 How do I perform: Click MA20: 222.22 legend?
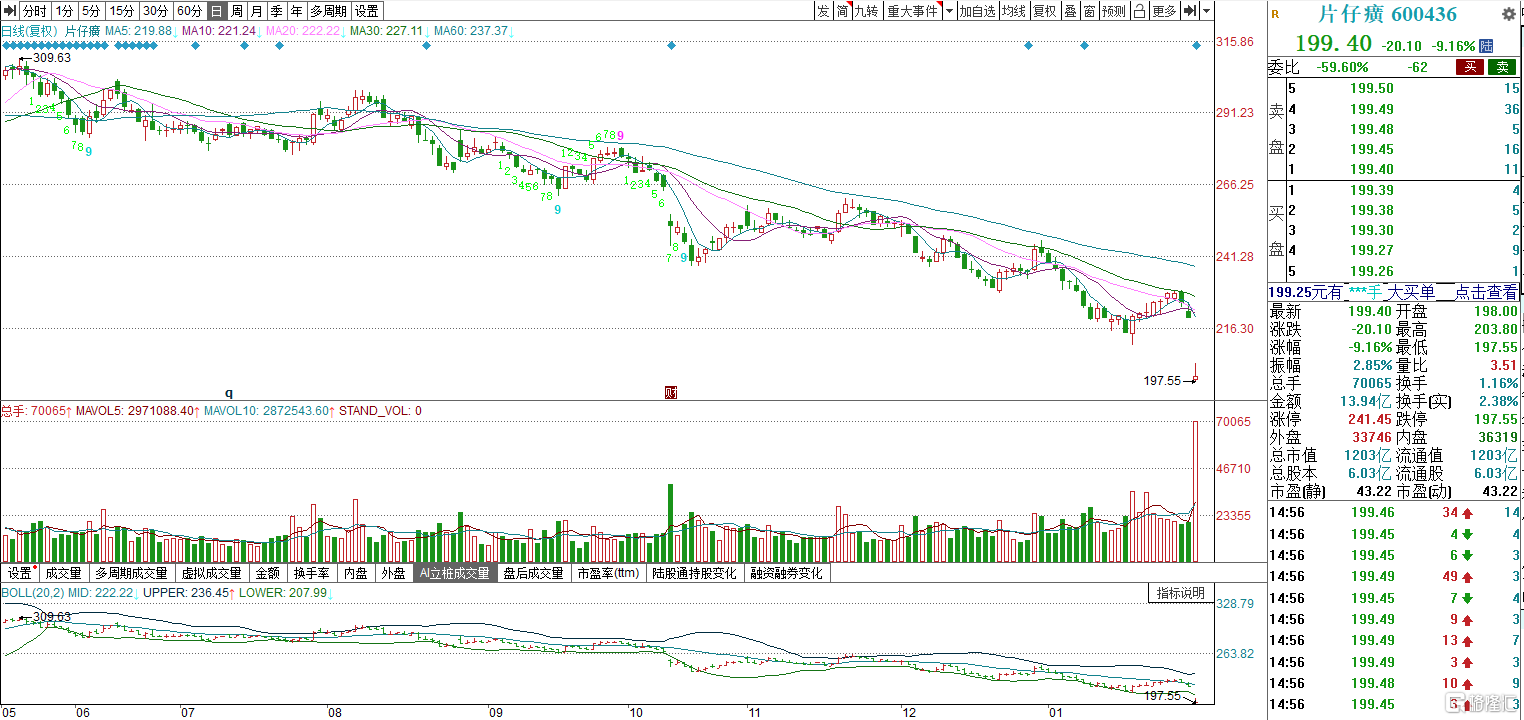[304, 31]
